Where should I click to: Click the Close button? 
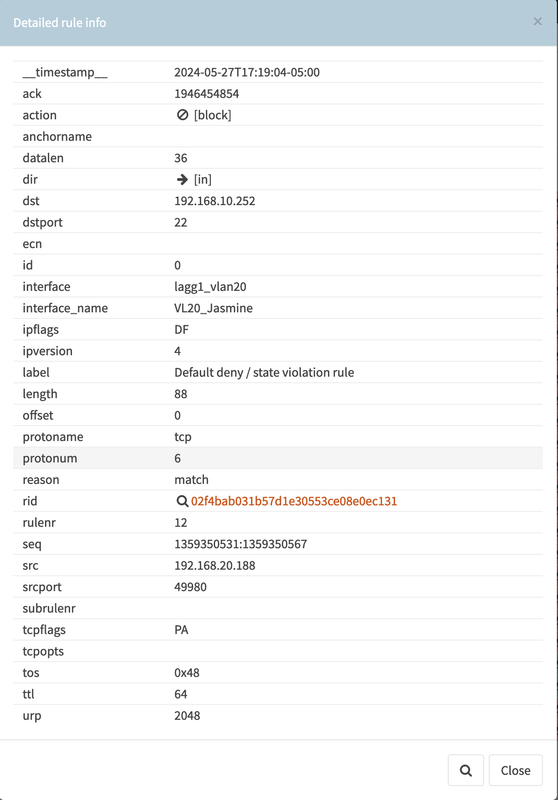[515, 770]
